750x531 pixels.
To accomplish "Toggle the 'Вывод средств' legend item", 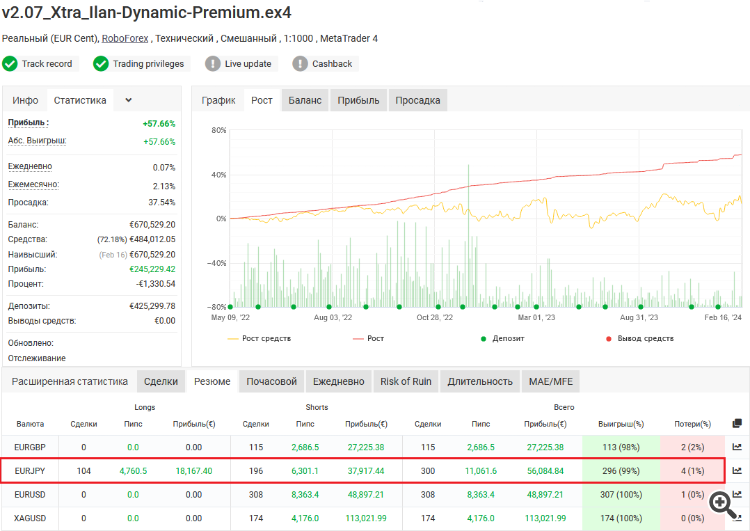I will [x=638, y=339].
